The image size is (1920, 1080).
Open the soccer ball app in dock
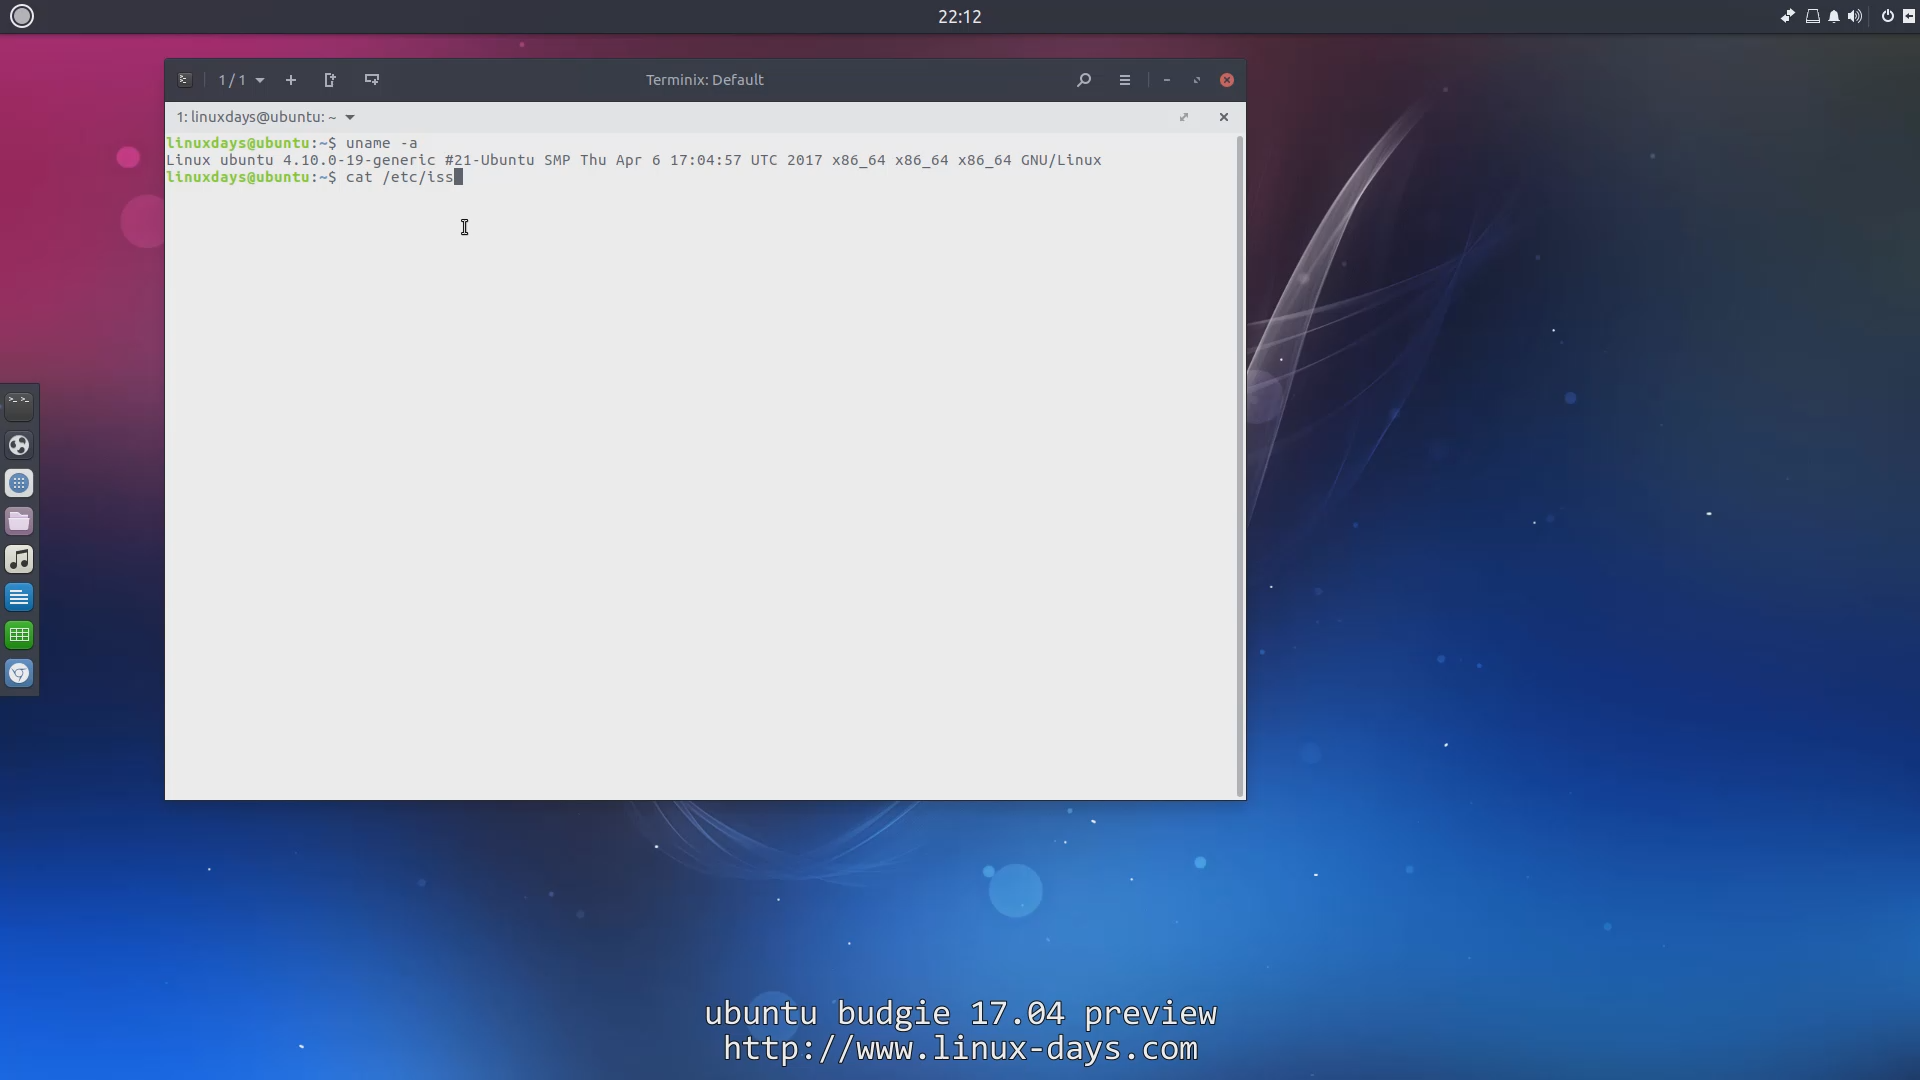(x=19, y=445)
